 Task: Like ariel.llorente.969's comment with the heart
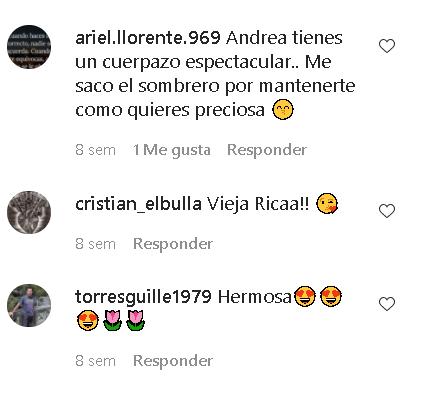point(387,46)
